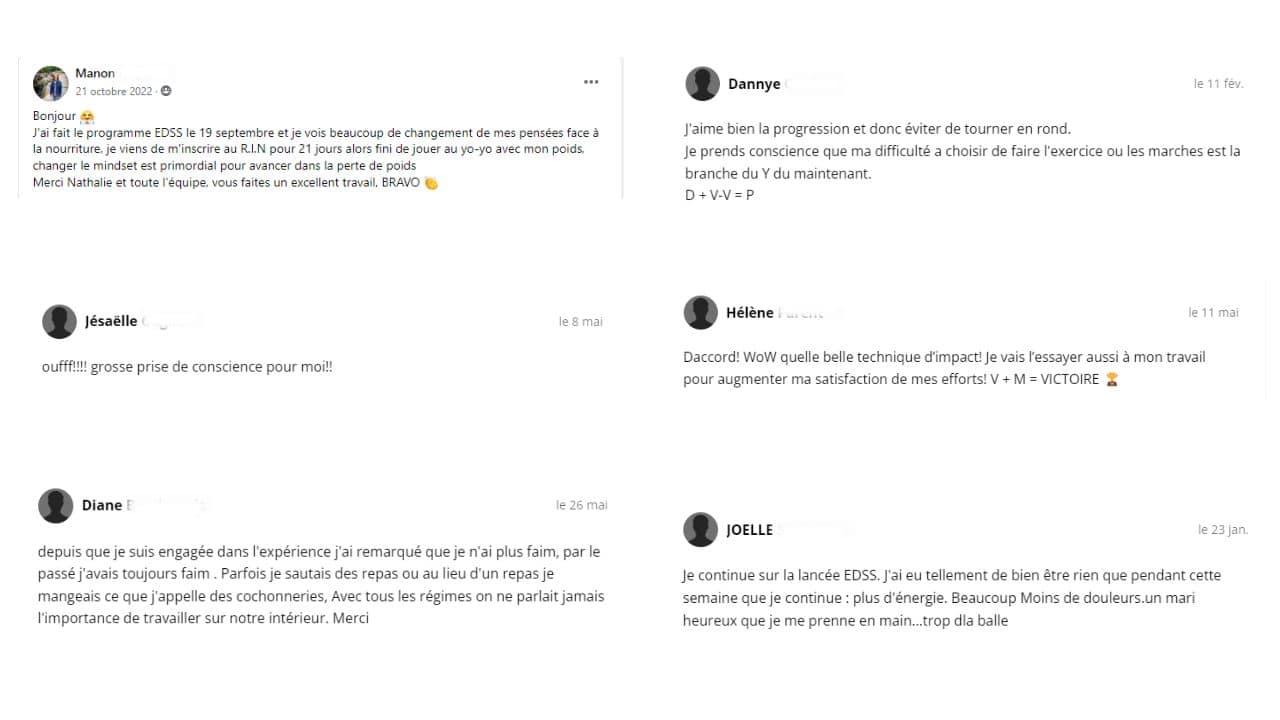Click the clapping emoji after BRAVO
Screen dimensions: 1280x720
click(431, 183)
